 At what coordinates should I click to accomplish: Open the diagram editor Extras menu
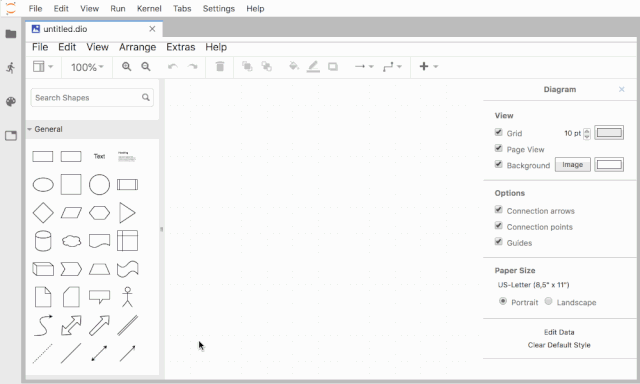pos(180,47)
